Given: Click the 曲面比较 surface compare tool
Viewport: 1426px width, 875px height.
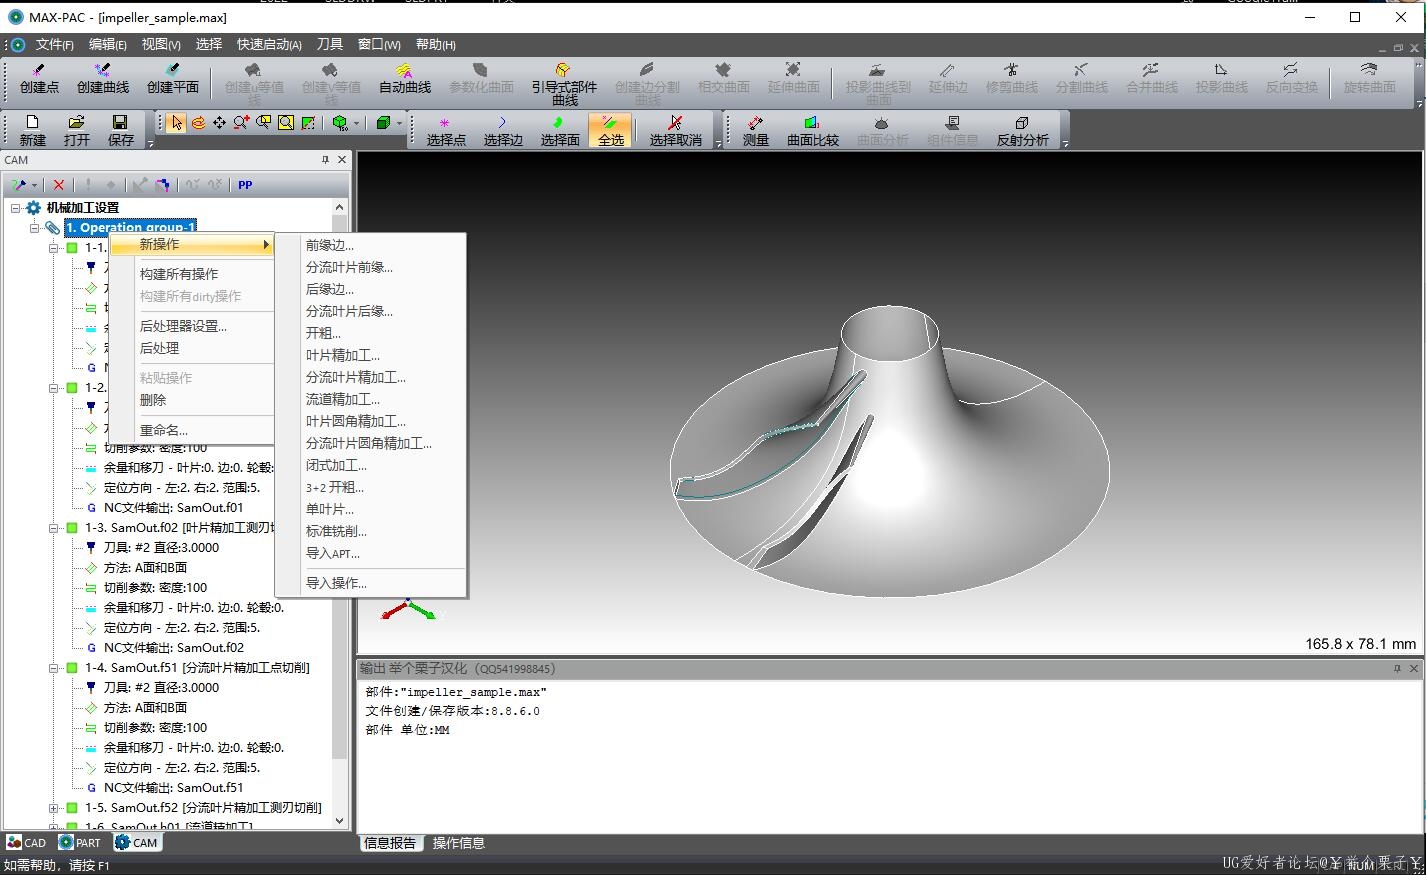Looking at the screenshot, I should pyautogui.click(x=812, y=131).
